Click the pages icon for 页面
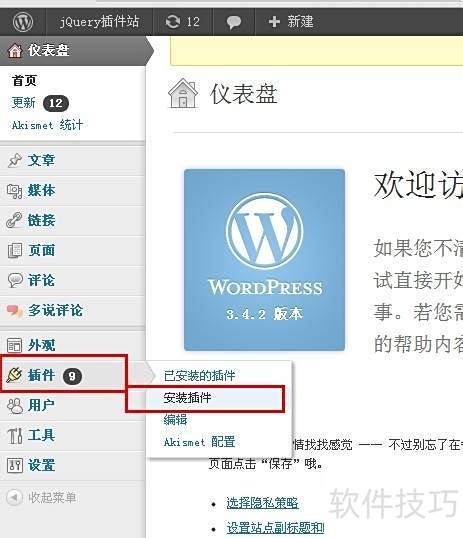Screen dimensions: 463x538 15,250
